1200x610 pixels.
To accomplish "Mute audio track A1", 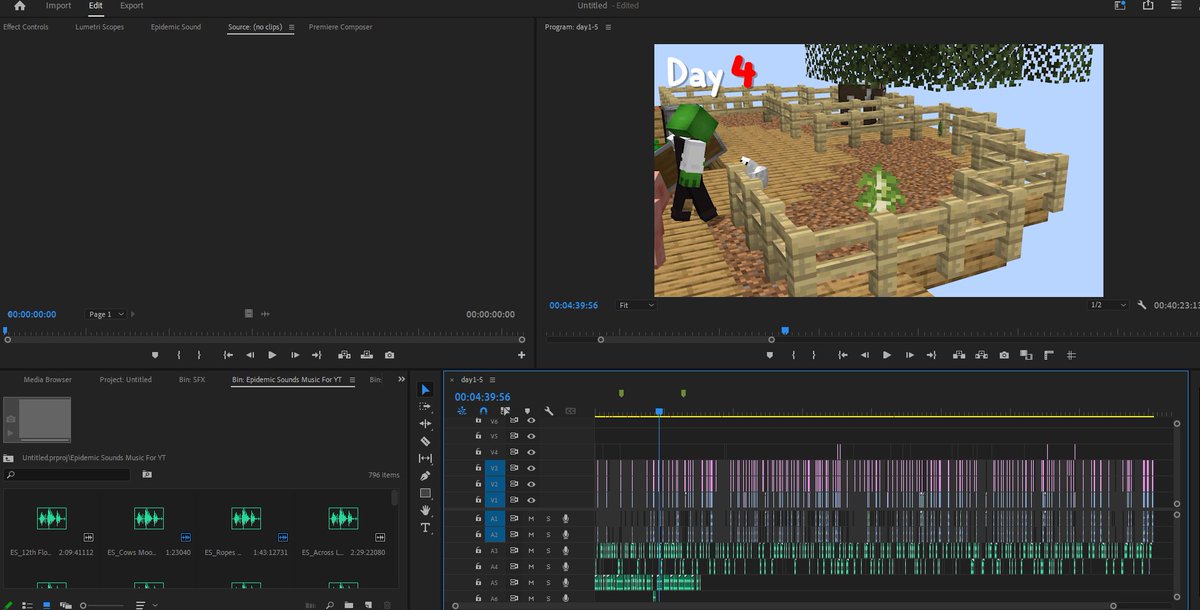I will point(531,519).
